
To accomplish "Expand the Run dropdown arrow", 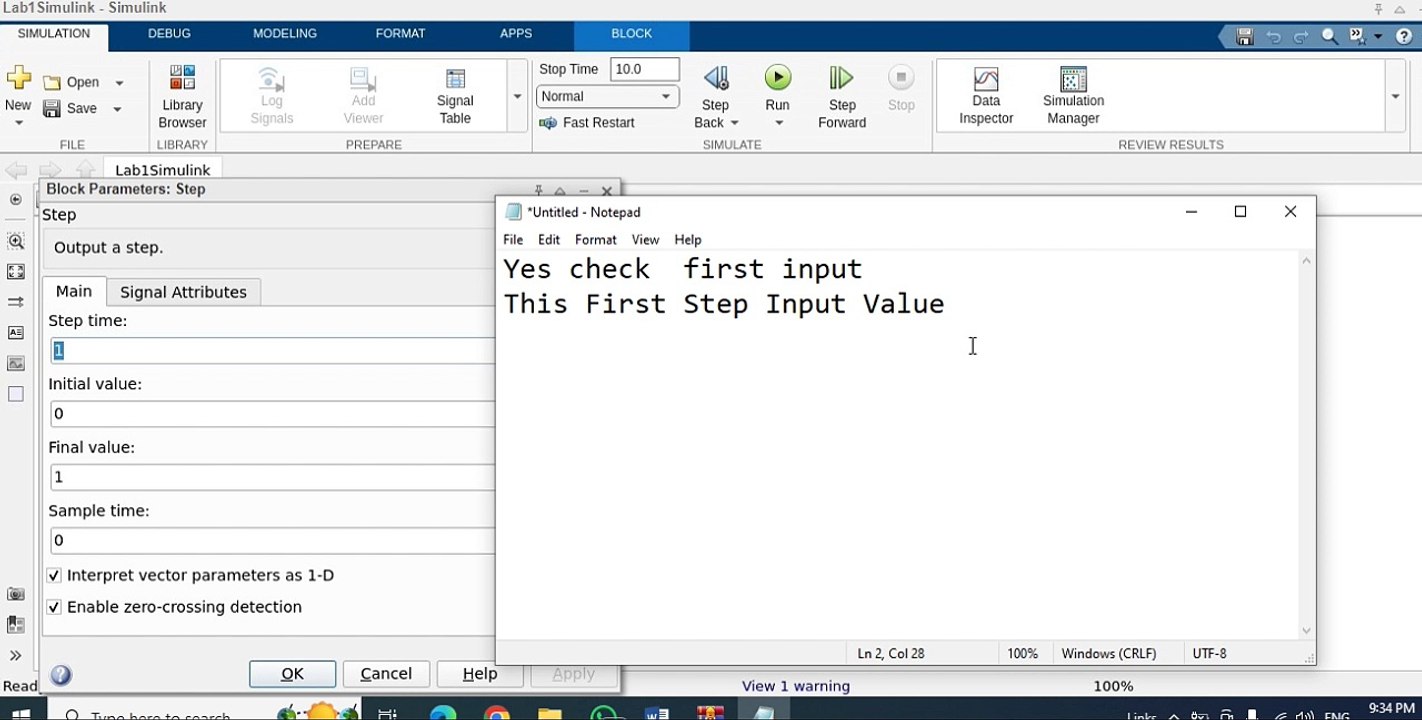I will coord(778,123).
